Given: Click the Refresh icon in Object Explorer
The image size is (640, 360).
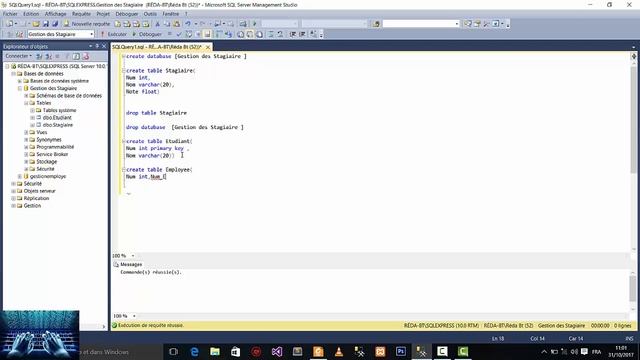Looking at the screenshot, I should [x=76, y=56].
